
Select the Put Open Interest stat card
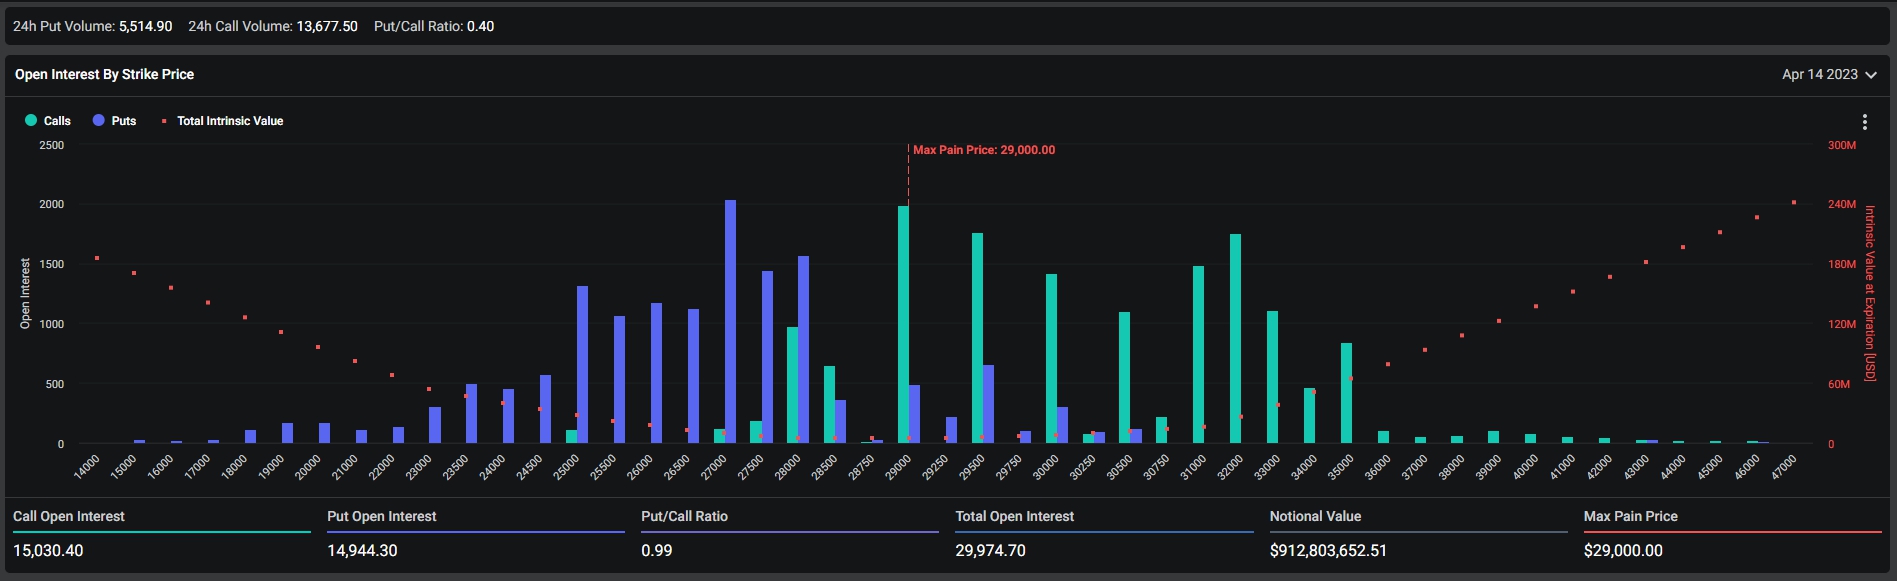pyautogui.click(x=474, y=534)
